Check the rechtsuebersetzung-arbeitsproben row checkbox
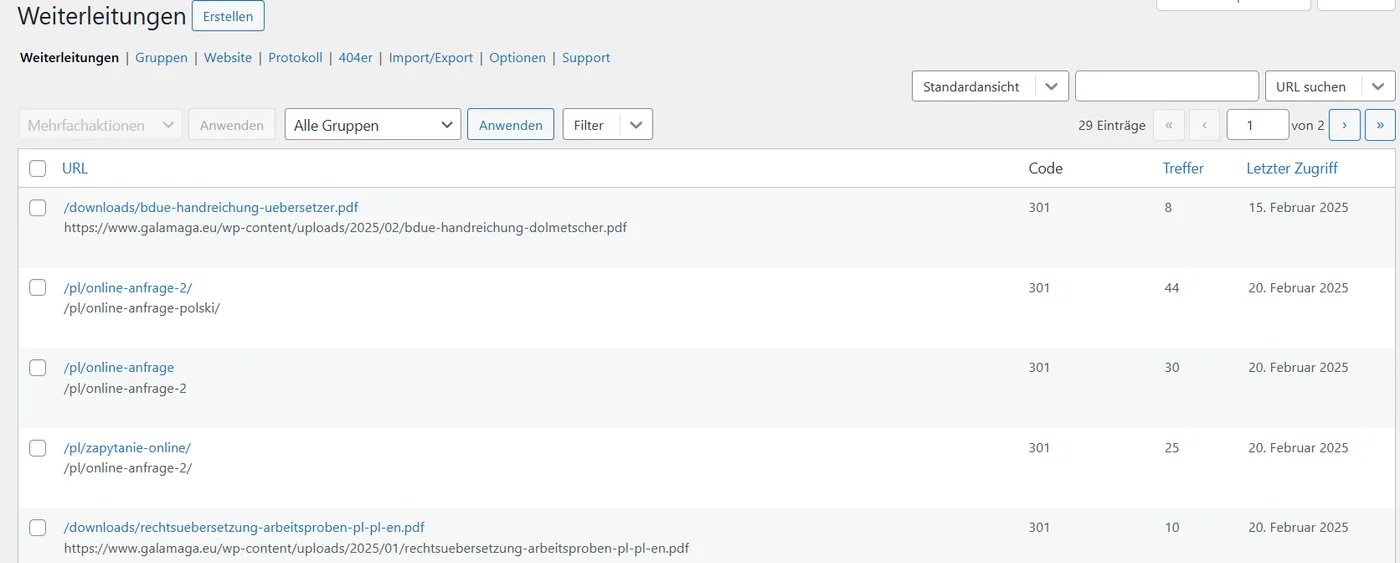 38,528
